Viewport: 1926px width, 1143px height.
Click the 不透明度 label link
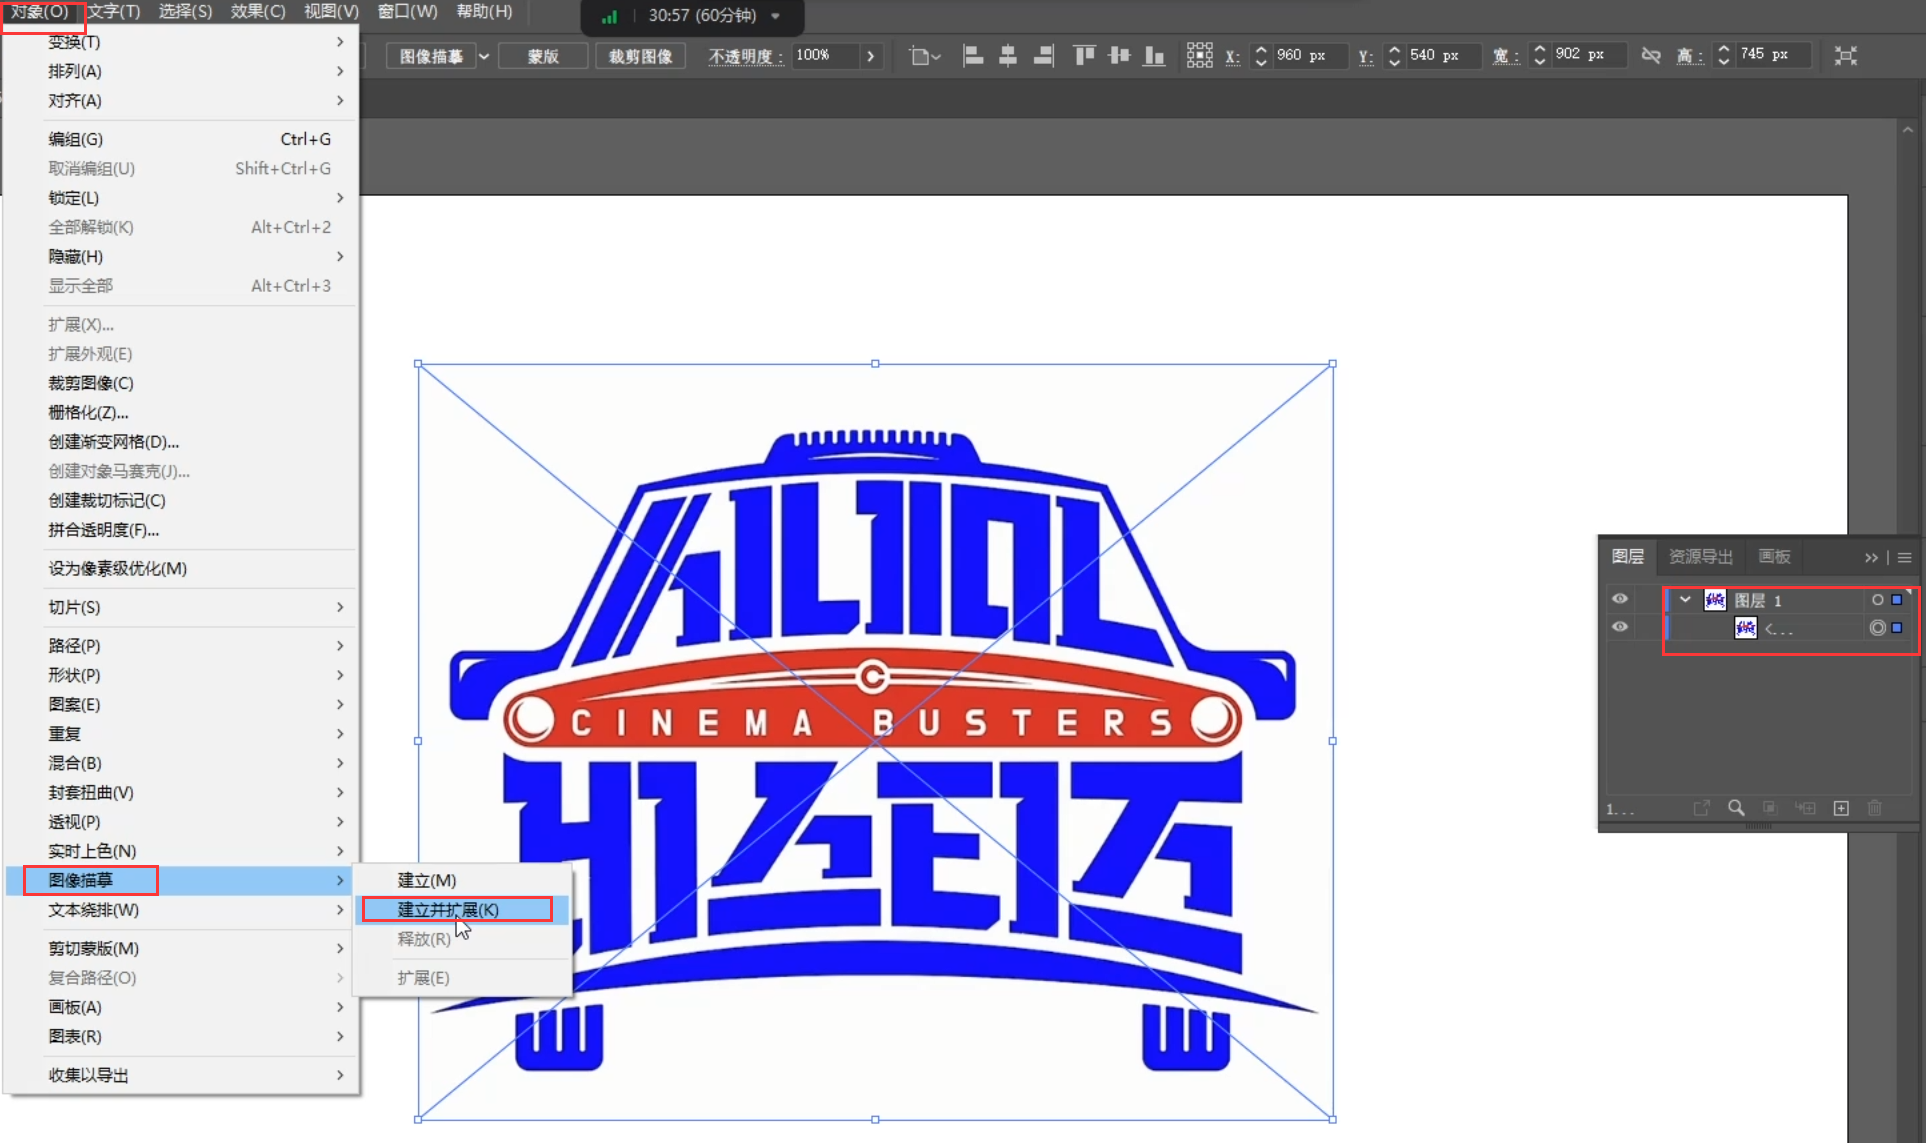pyautogui.click(x=745, y=56)
